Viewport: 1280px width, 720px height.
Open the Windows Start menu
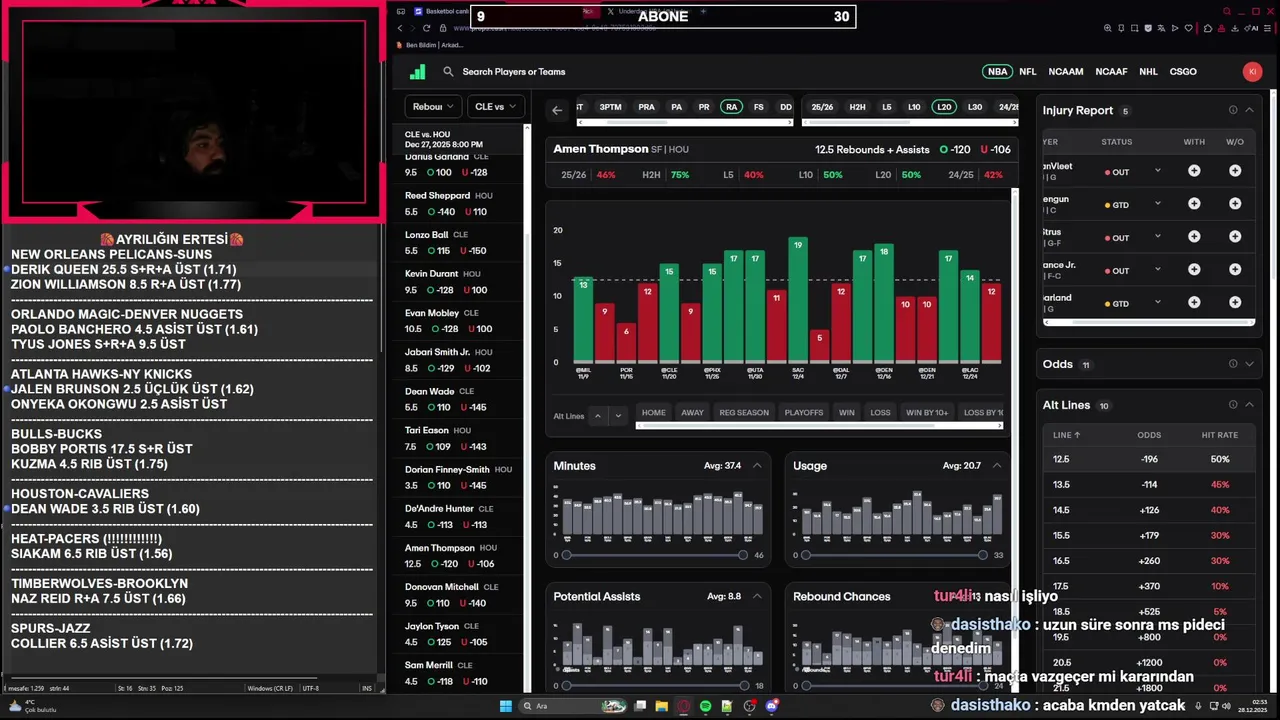tap(505, 706)
